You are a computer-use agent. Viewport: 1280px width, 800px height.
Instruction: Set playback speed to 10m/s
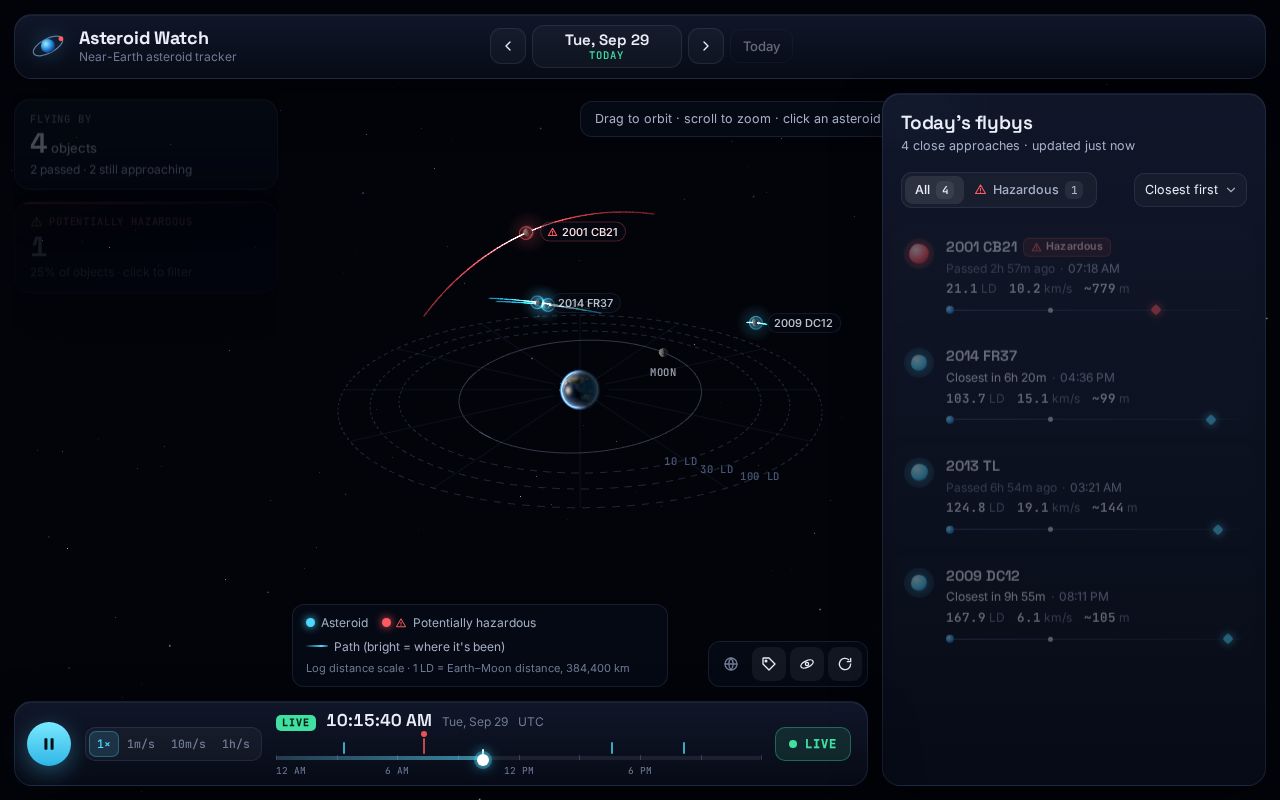[188, 744]
